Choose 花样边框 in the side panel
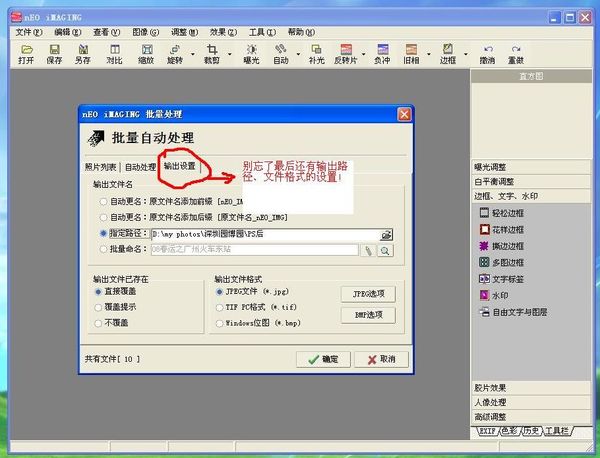 (x=508, y=229)
